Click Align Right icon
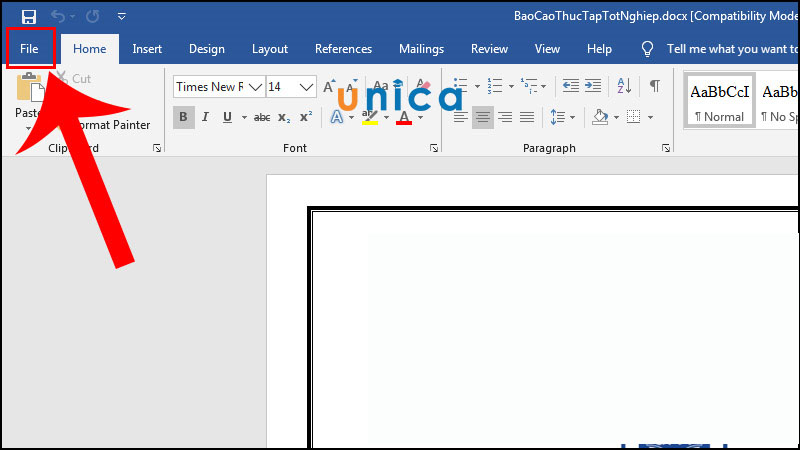800x450 pixels. pos(505,117)
